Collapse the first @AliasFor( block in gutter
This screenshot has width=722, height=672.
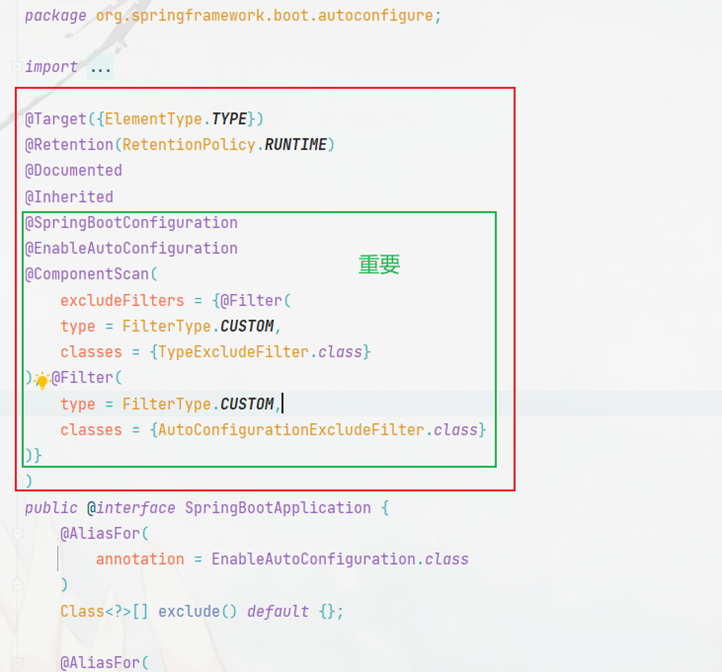pyautogui.click(x=17, y=535)
